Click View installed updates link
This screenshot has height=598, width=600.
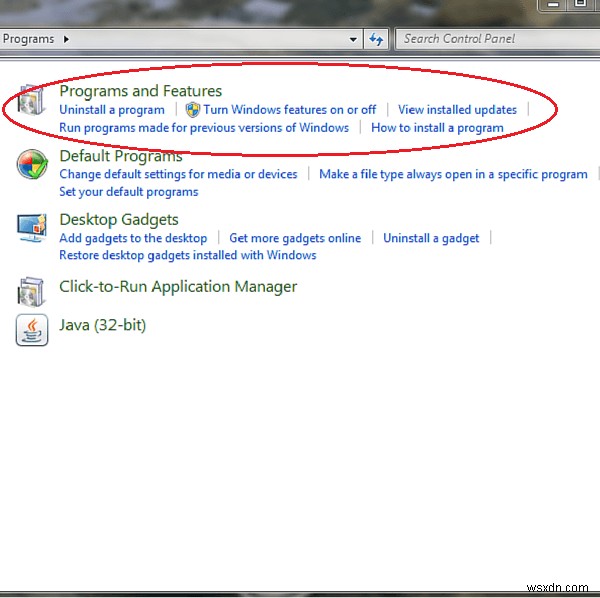coord(457,110)
